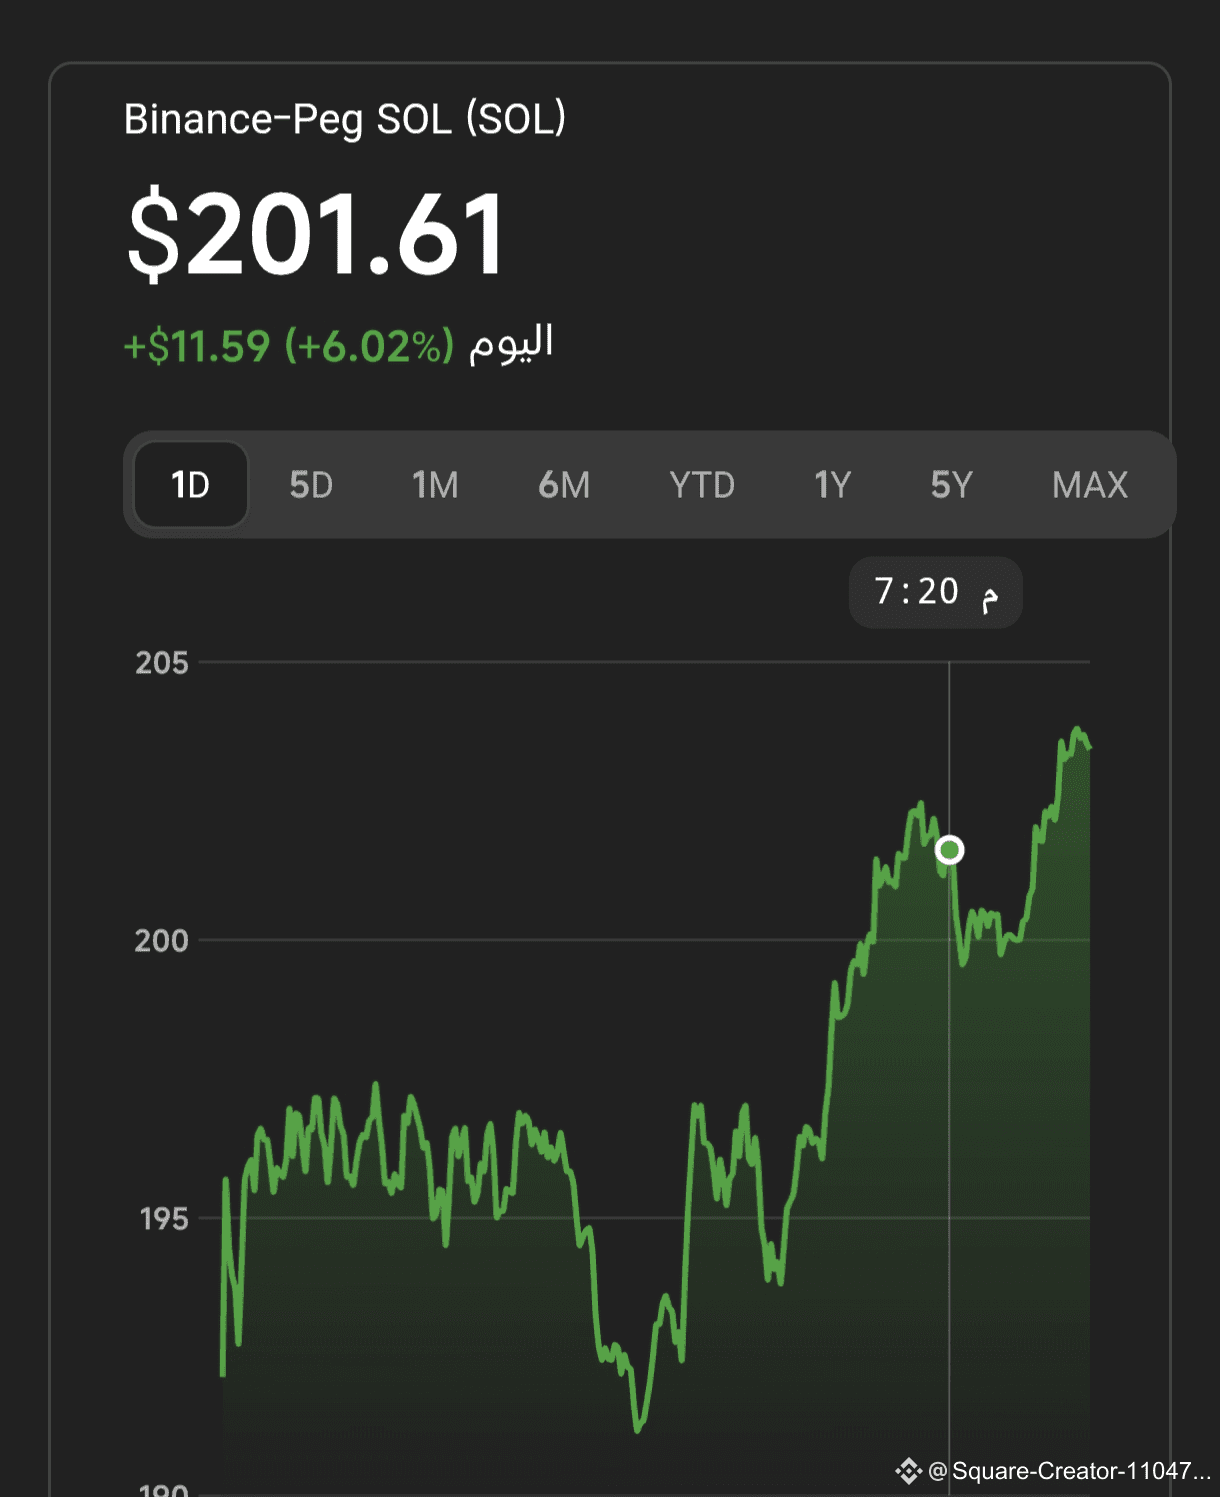Click the 205 axis label

(161, 662)
